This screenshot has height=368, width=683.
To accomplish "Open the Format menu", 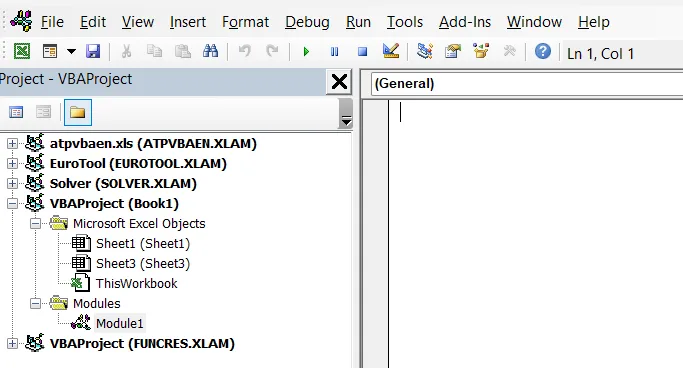I will pyautogui.click(x=245, y=22).
